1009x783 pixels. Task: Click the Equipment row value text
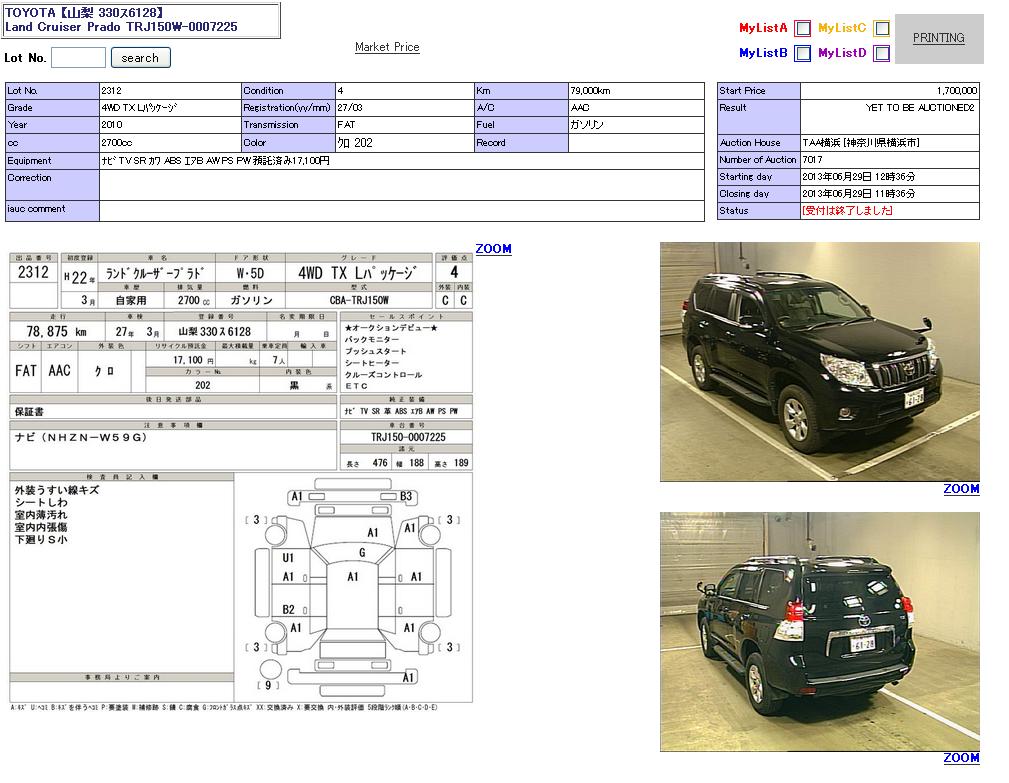pos(215,160)
